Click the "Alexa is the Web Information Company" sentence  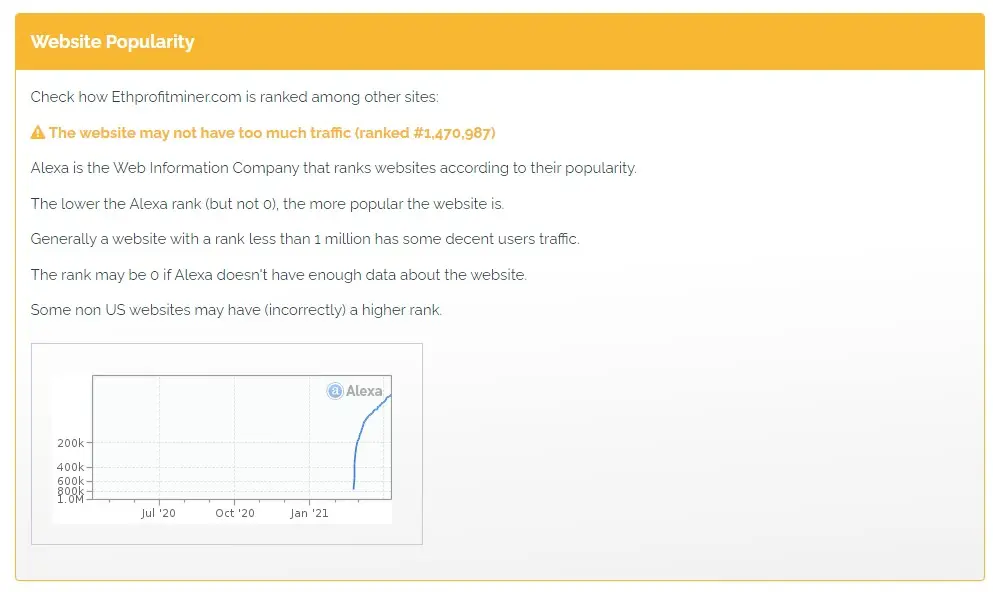(334, 168)
